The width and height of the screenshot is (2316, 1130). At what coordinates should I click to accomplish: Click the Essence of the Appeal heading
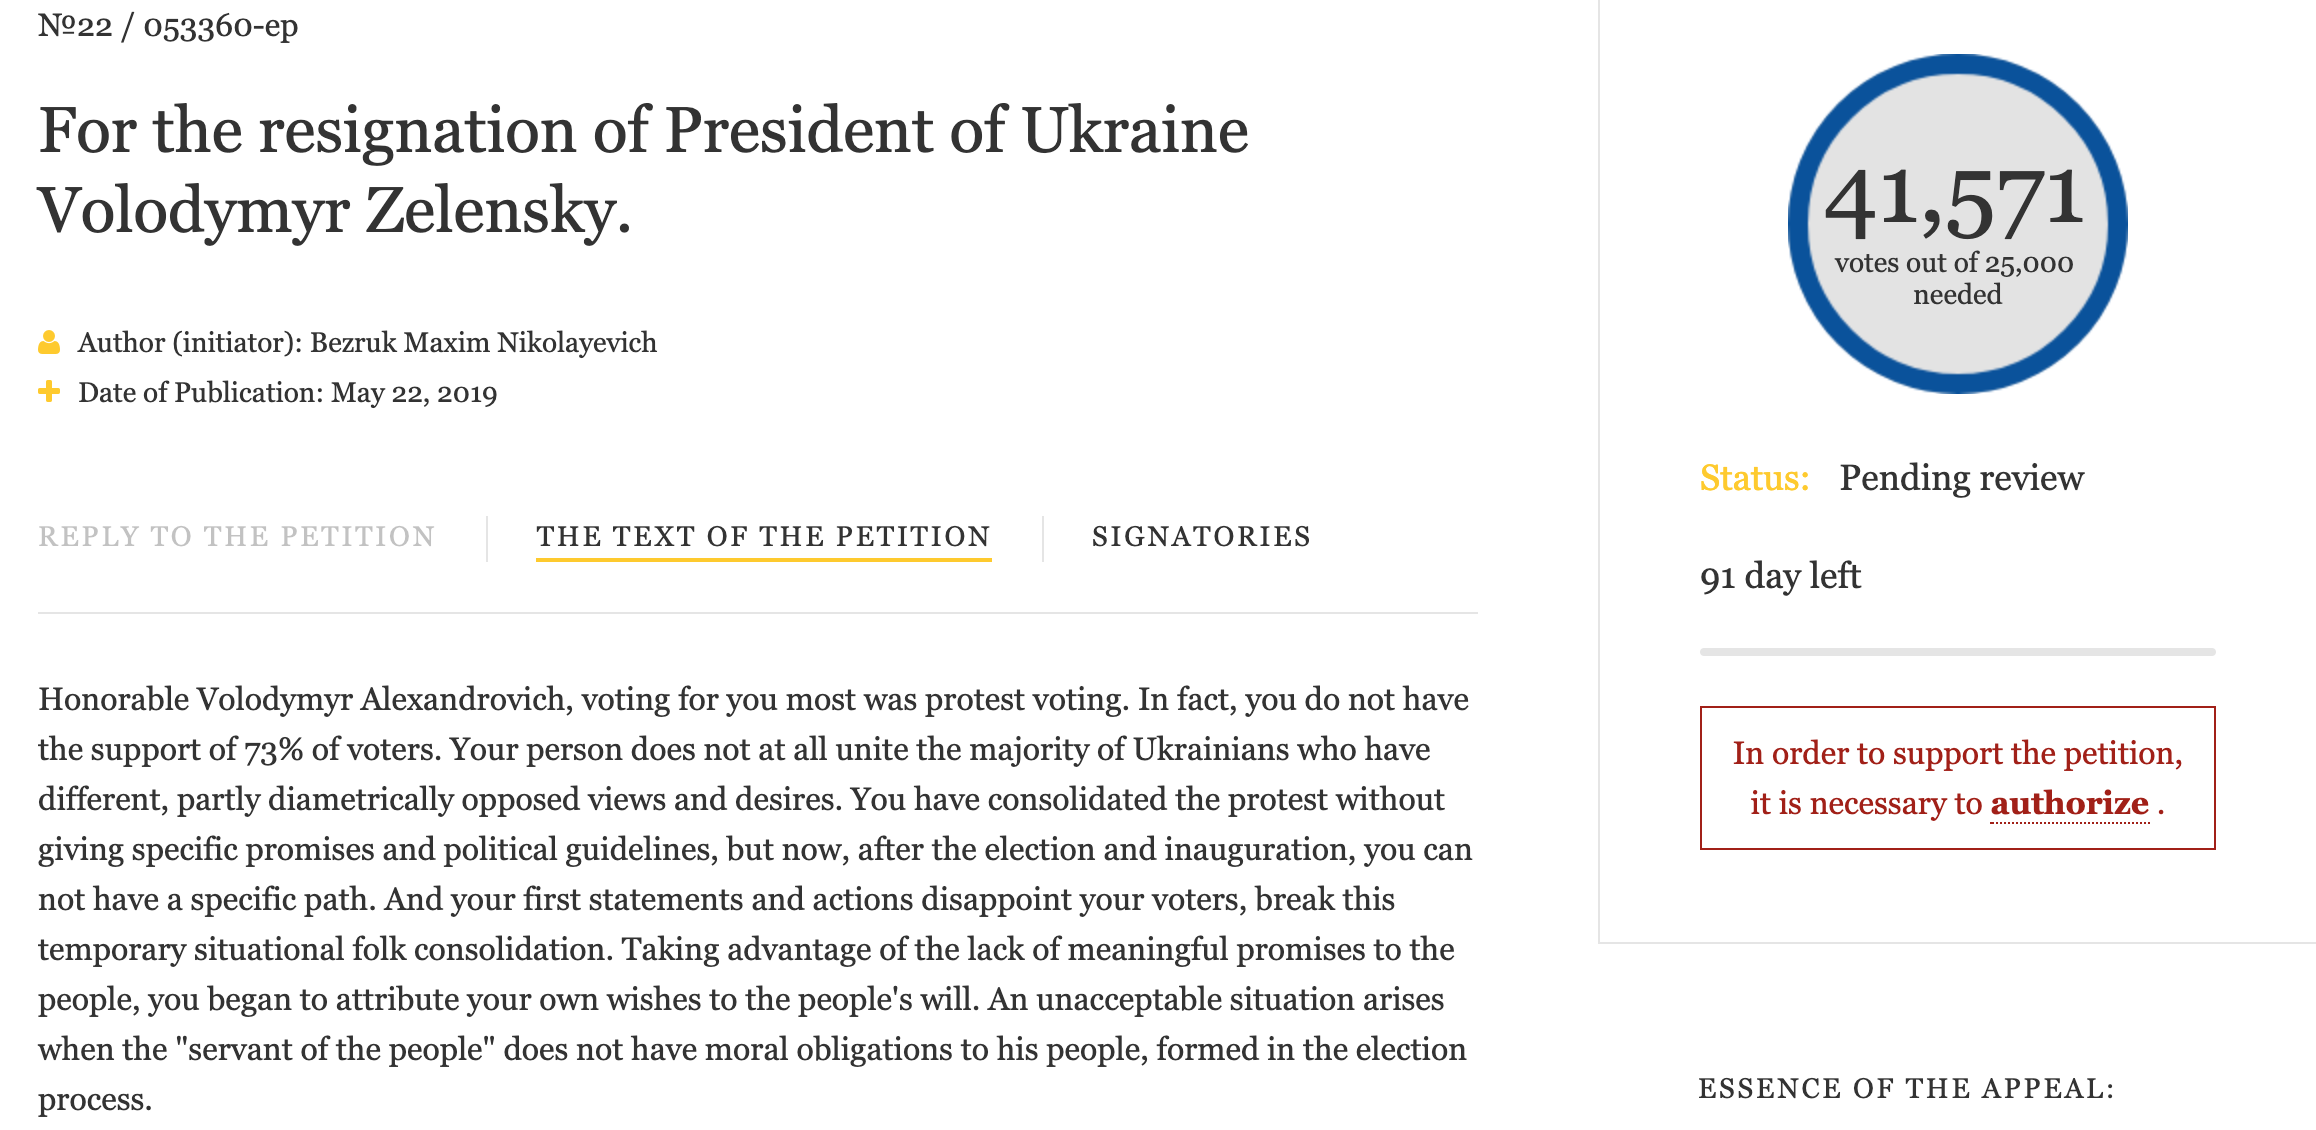1906,1088
